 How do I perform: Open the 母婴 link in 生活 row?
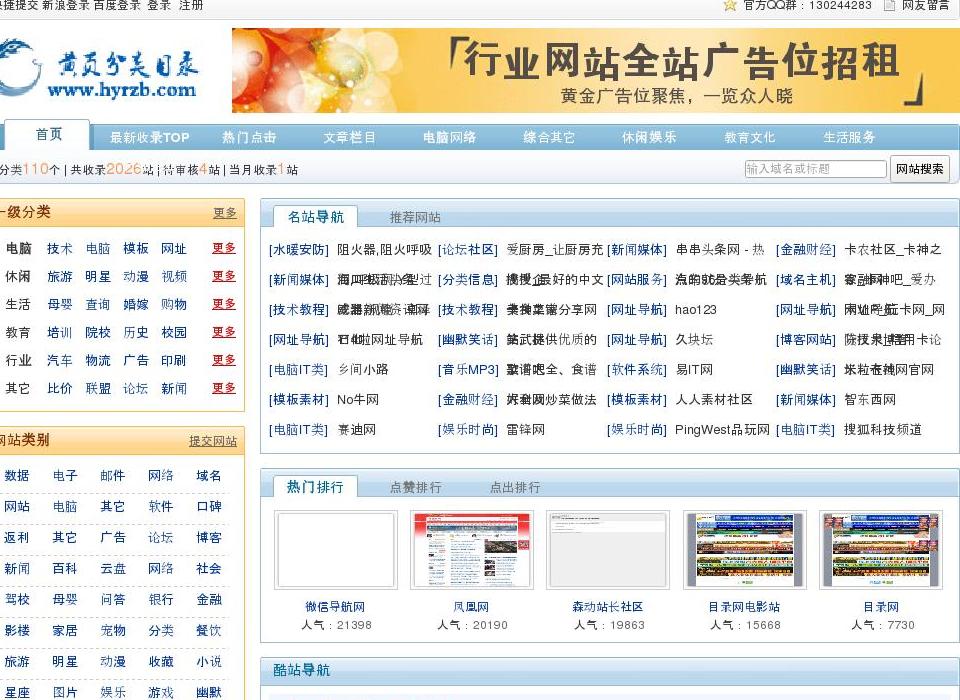coord(60,304)
